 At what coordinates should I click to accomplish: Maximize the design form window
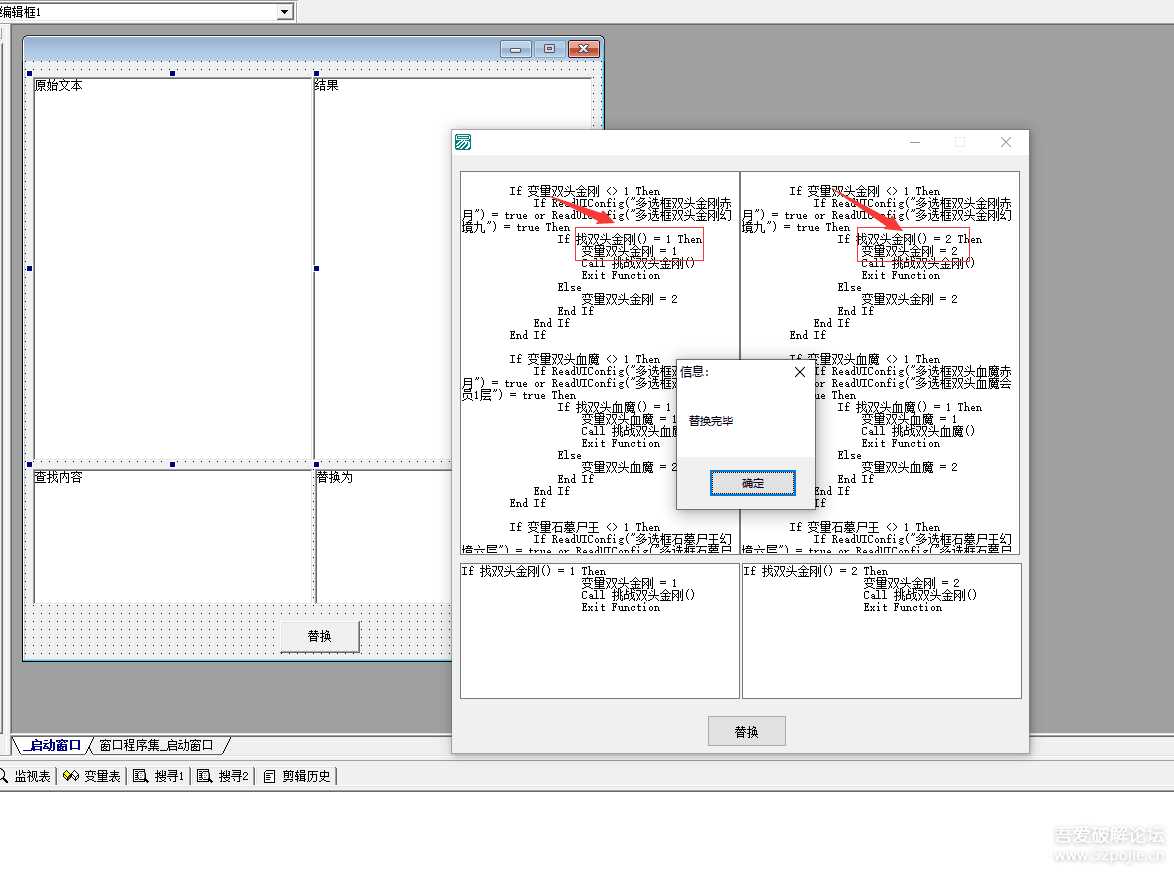[x=549, y=49]
